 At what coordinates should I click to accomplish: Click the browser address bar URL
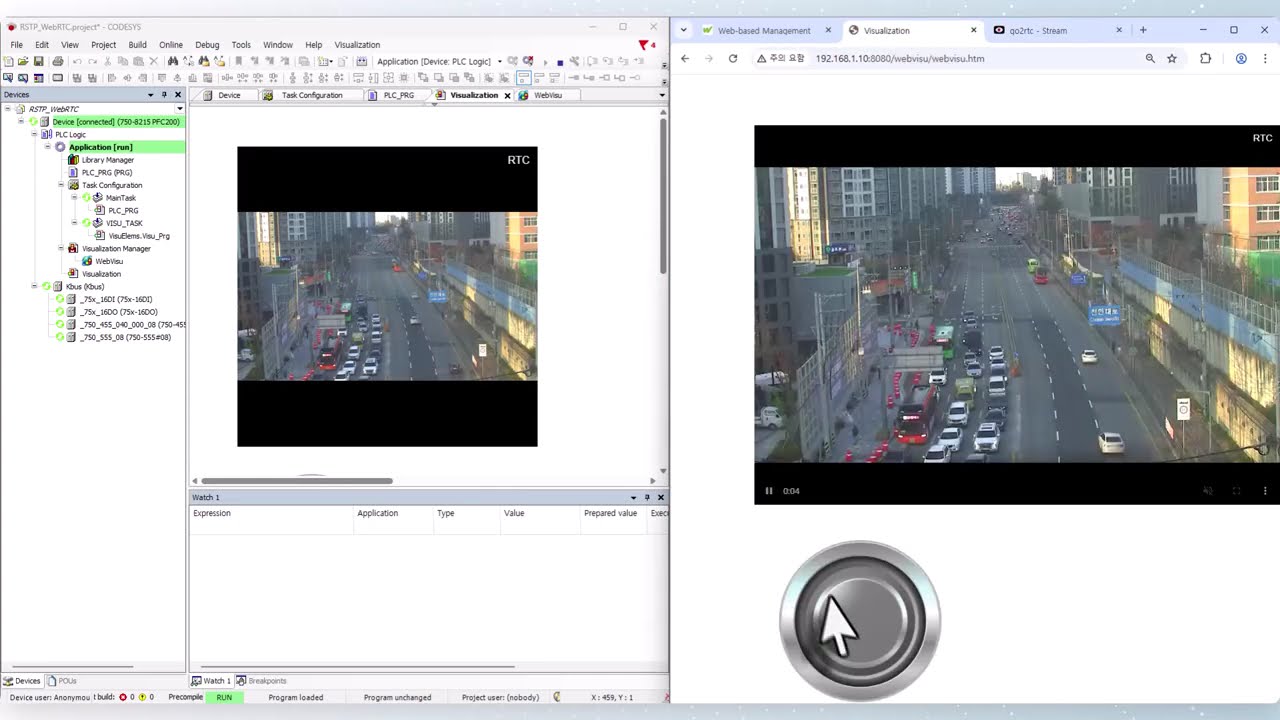coord(900,58)
